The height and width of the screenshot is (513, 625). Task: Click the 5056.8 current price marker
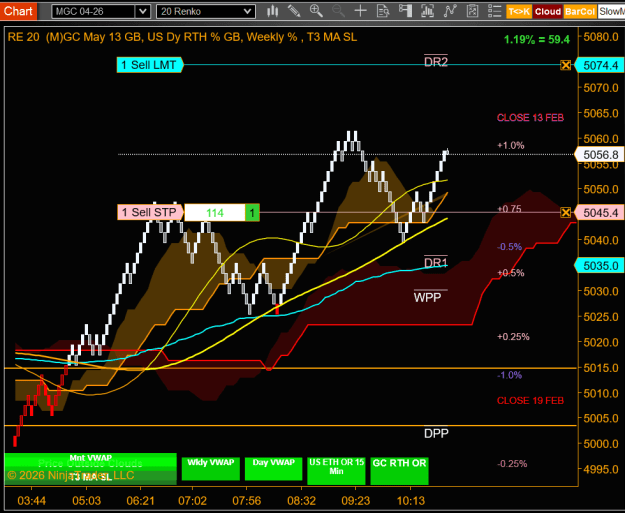pos(599,154)
